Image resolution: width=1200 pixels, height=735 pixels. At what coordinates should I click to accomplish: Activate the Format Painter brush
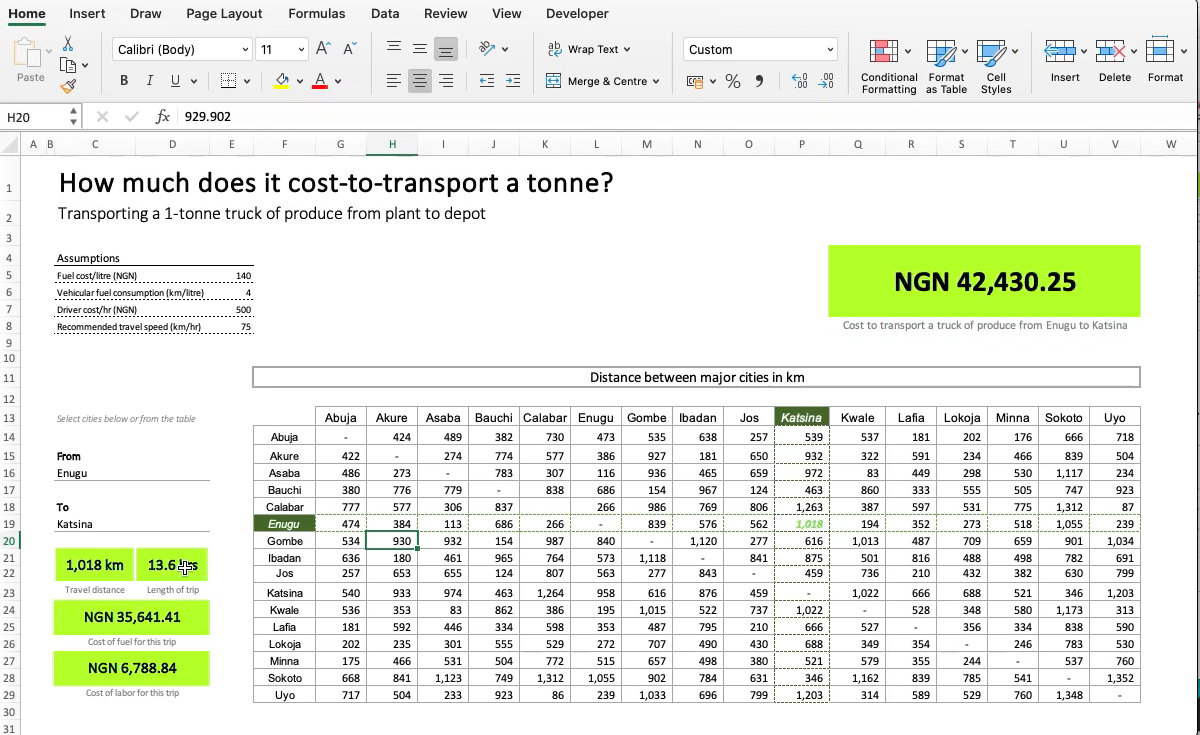pyautogui.click(x=67, y=87)
